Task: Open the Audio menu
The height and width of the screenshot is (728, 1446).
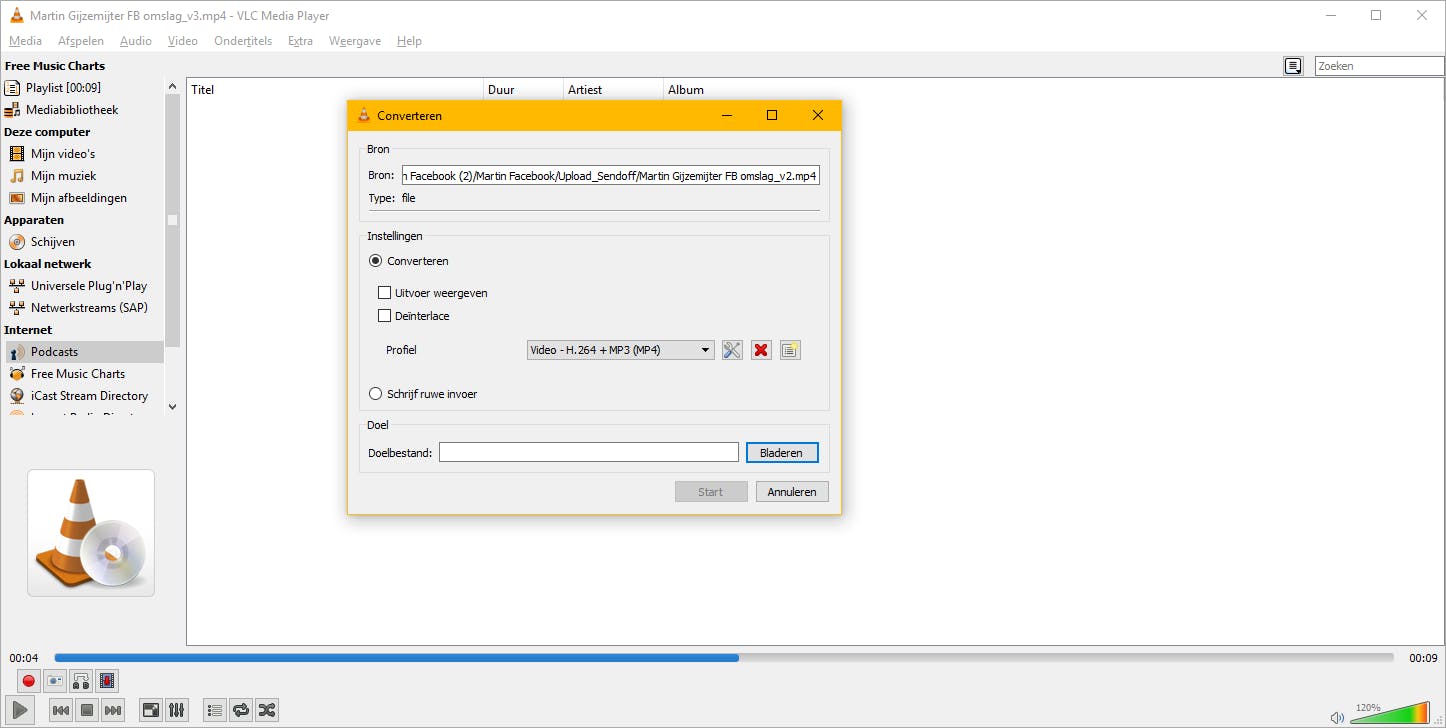Action: 136,41
